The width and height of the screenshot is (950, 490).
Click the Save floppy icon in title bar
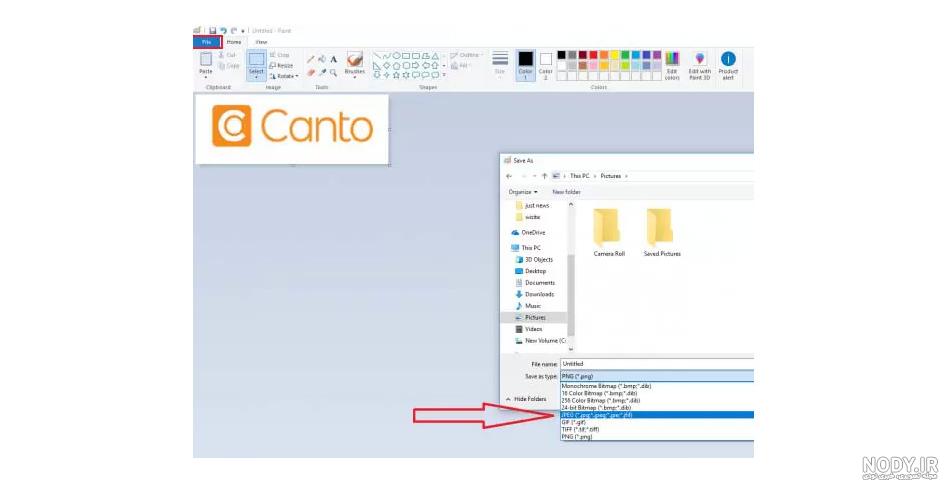coord(213,30)
